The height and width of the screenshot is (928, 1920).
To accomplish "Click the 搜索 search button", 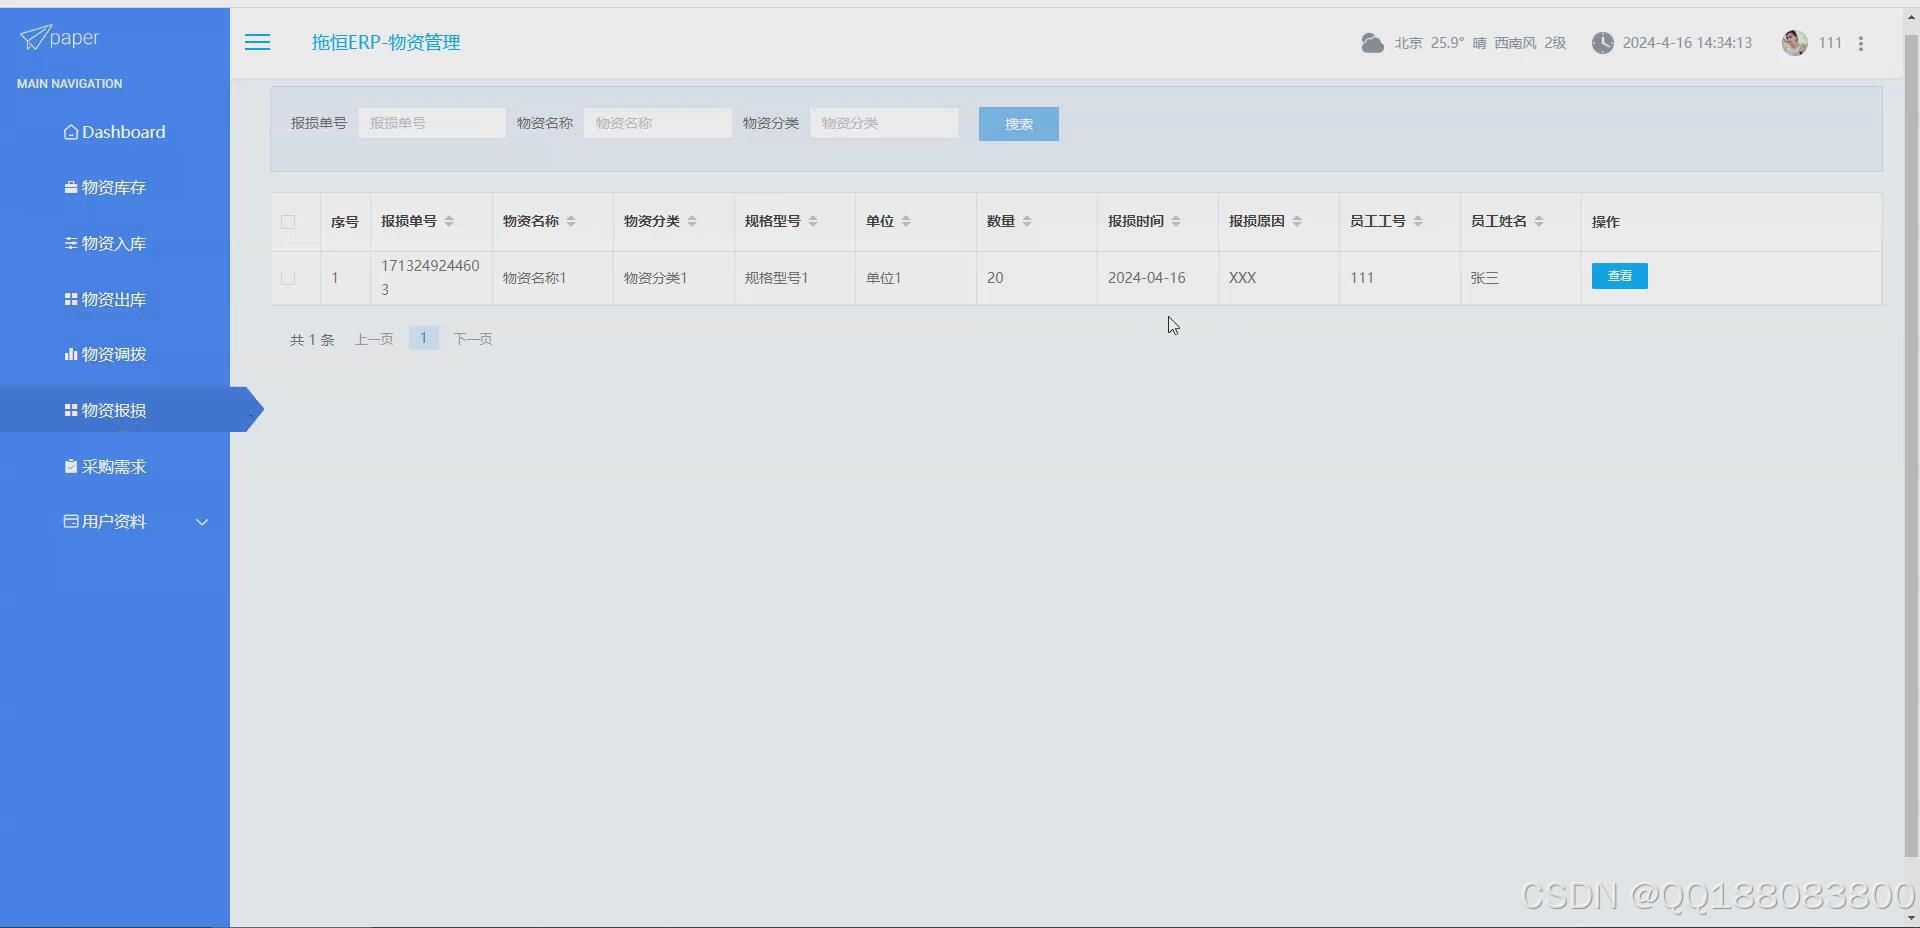I will pos(1018,123).
